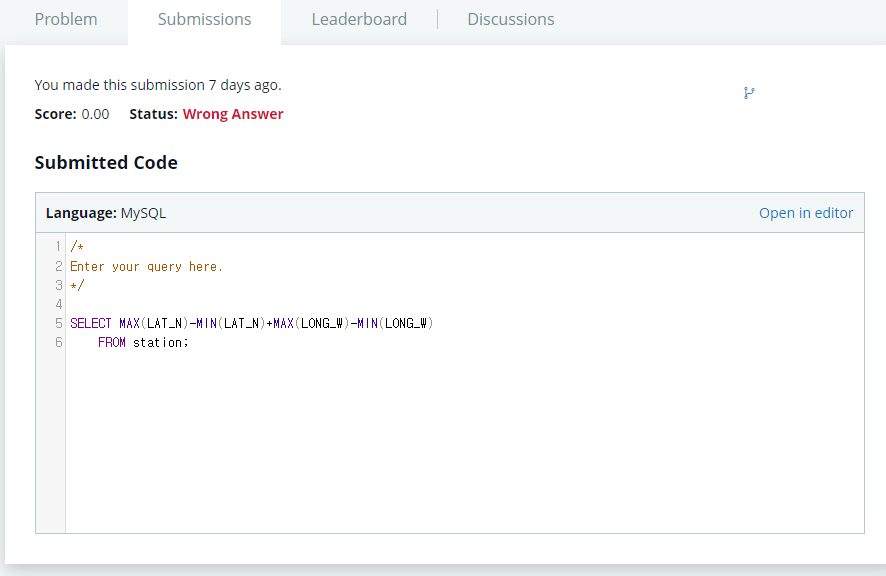Click the 'FROM station;' code line
Image resolution: width=886 pixels, height=576 pixels.
coord(143,343)
